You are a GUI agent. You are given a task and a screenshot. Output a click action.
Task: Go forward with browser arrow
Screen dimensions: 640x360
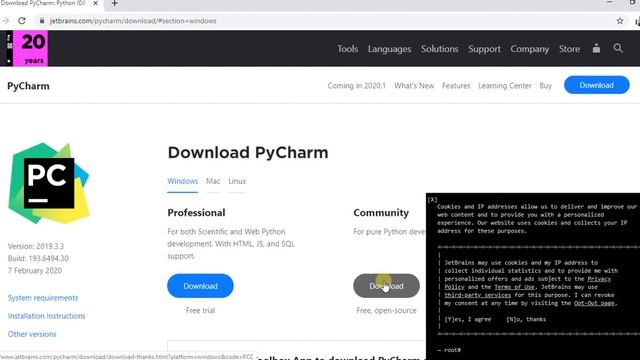point(6,21)
